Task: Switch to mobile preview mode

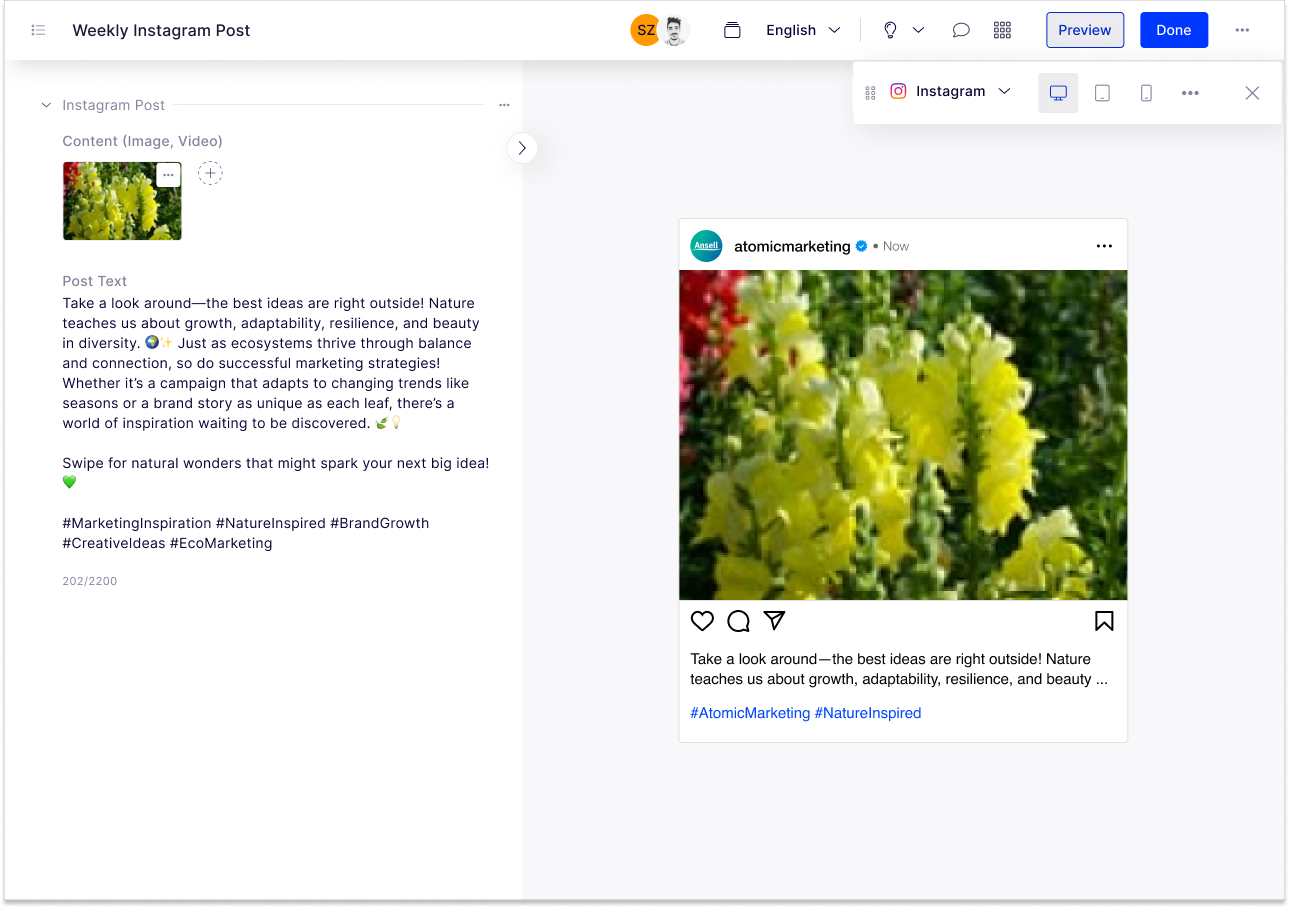Action: click(x=1146, y=93)
